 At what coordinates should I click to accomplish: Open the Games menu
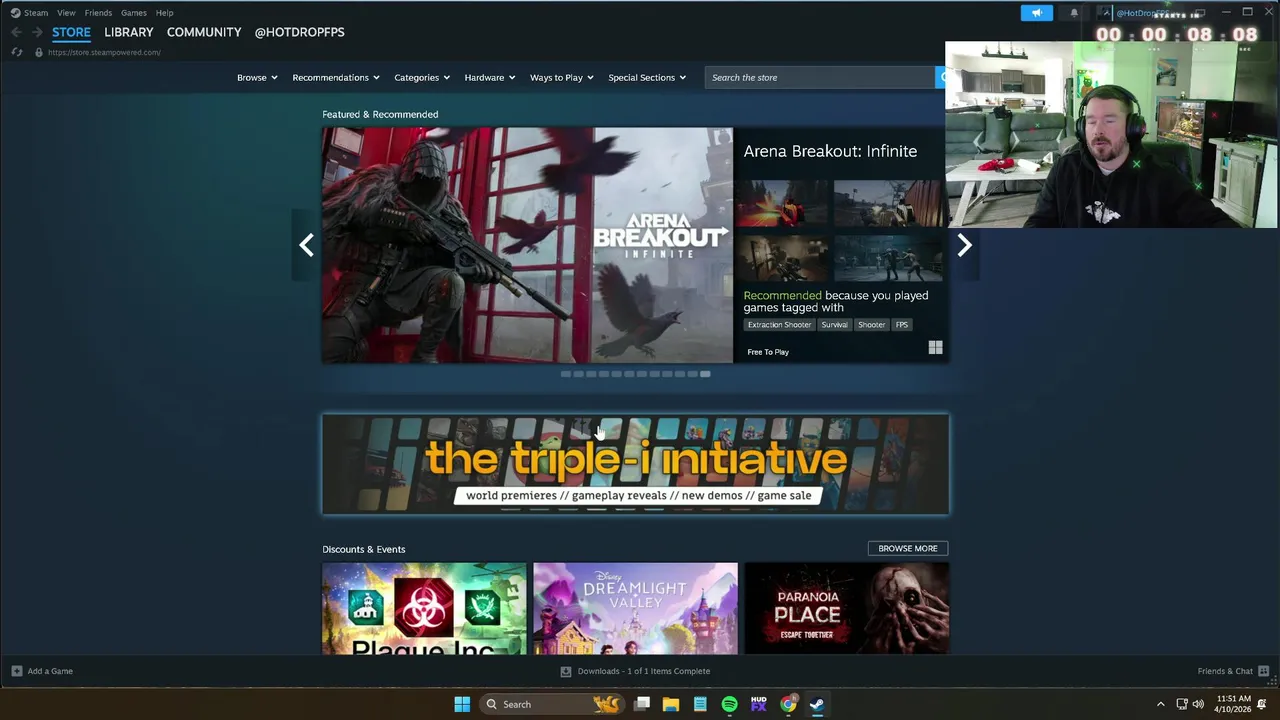[133, 13]
